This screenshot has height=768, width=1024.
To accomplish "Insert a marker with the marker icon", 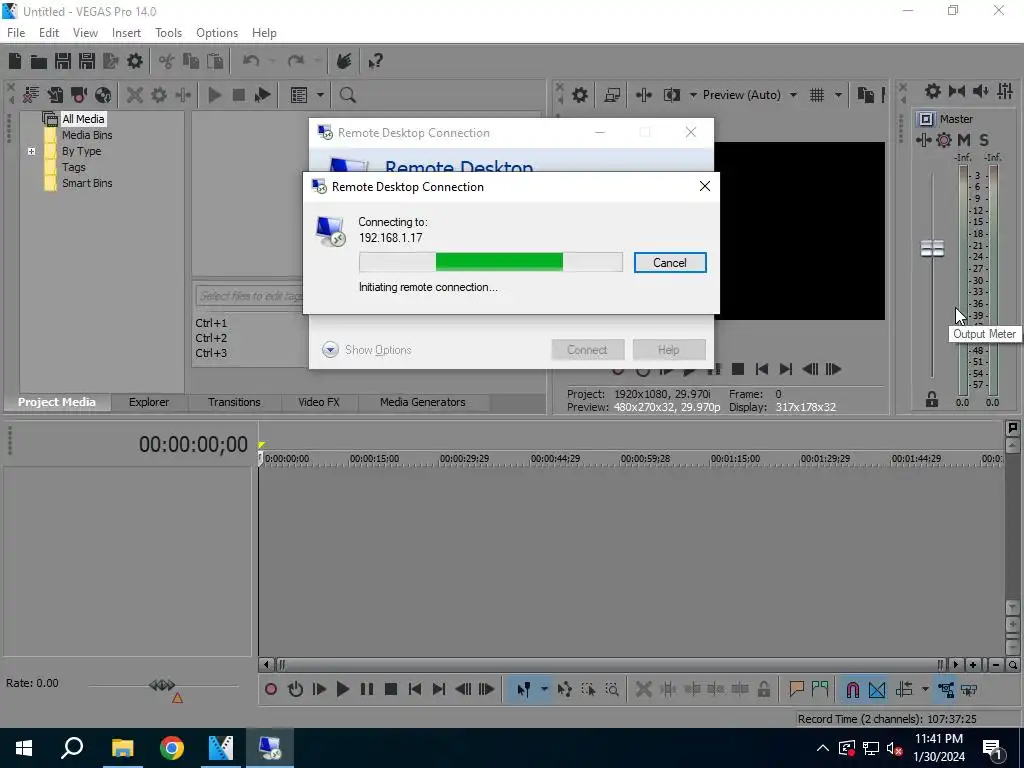I will click(x=796, y=690).
